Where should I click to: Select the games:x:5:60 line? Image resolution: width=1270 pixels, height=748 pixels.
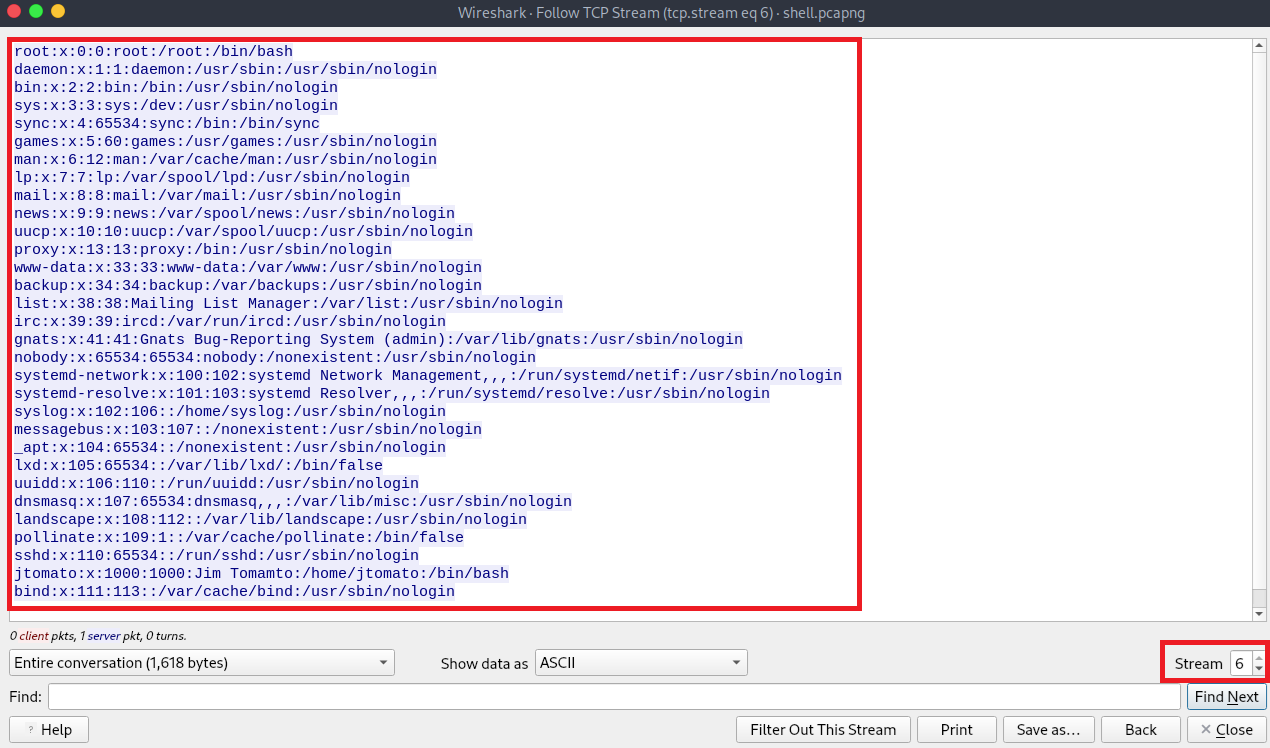click(225, 141)
